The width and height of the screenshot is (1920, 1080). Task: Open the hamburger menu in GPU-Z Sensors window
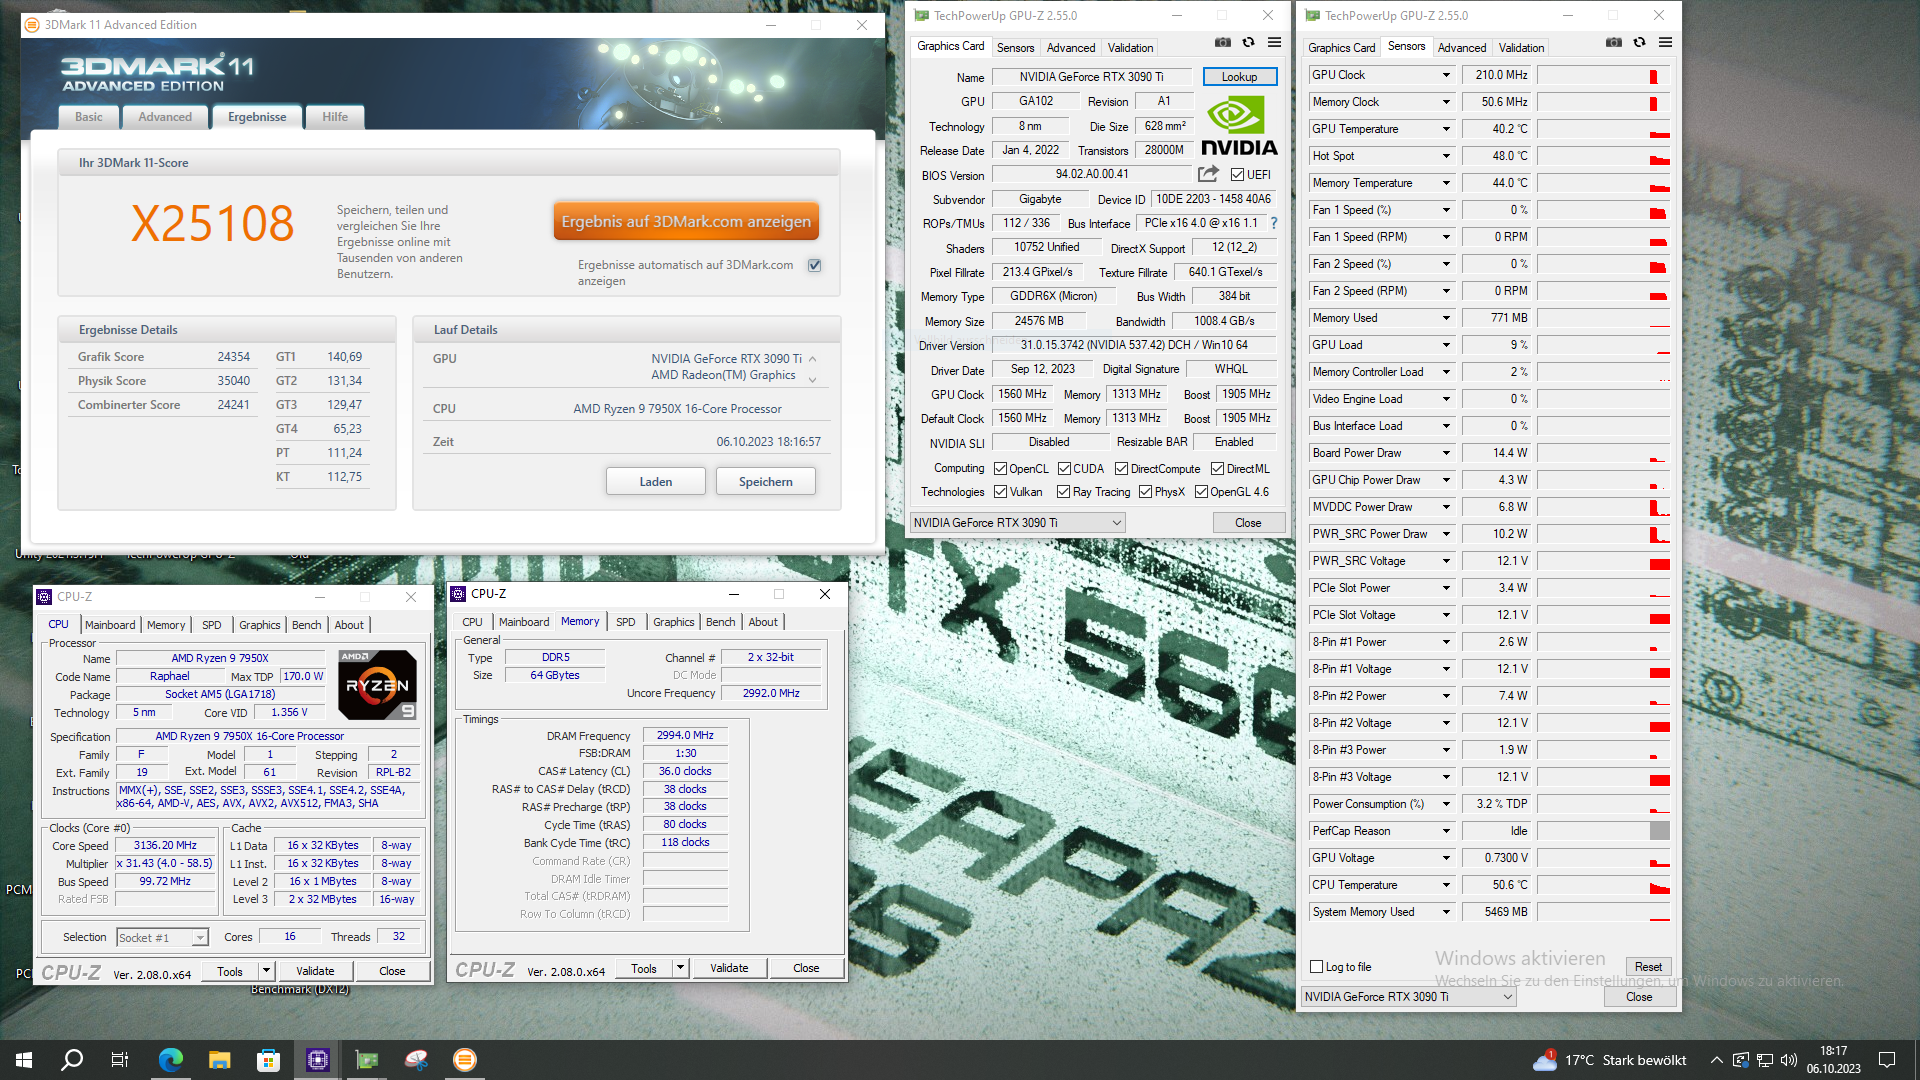(x=1665, y=42)
